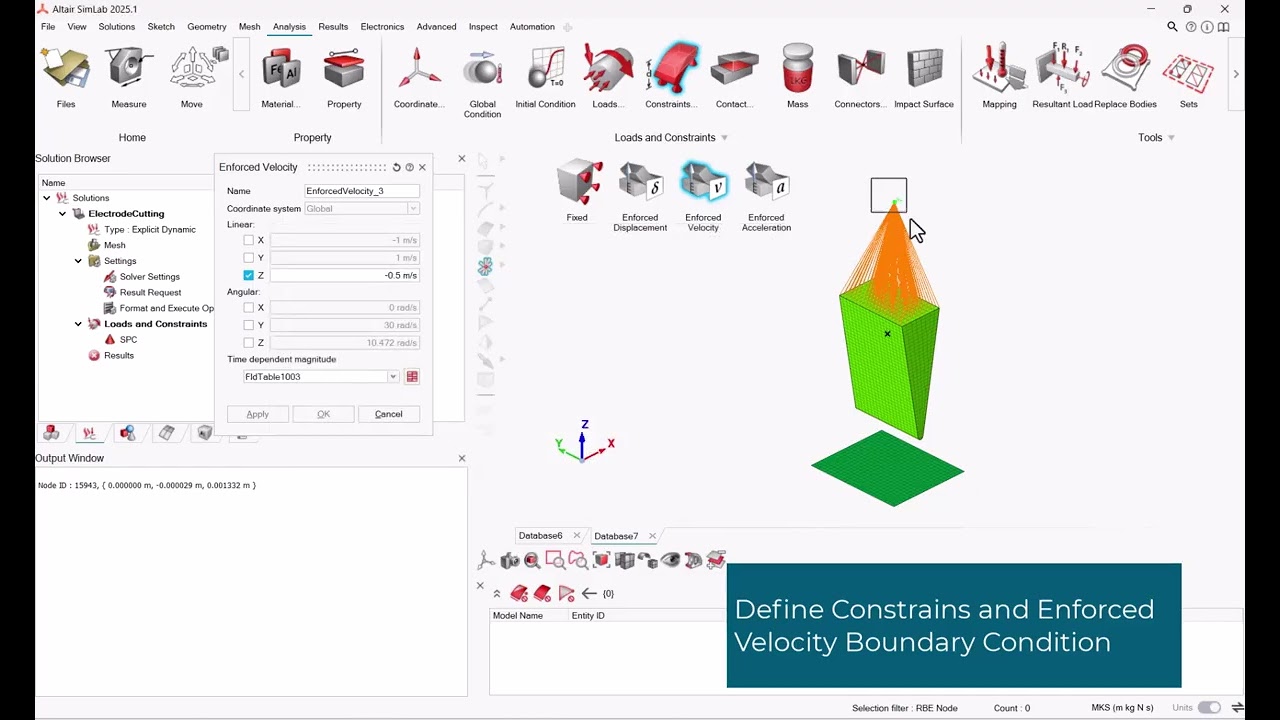Select the SPC tree item

[x=128, y=340]
